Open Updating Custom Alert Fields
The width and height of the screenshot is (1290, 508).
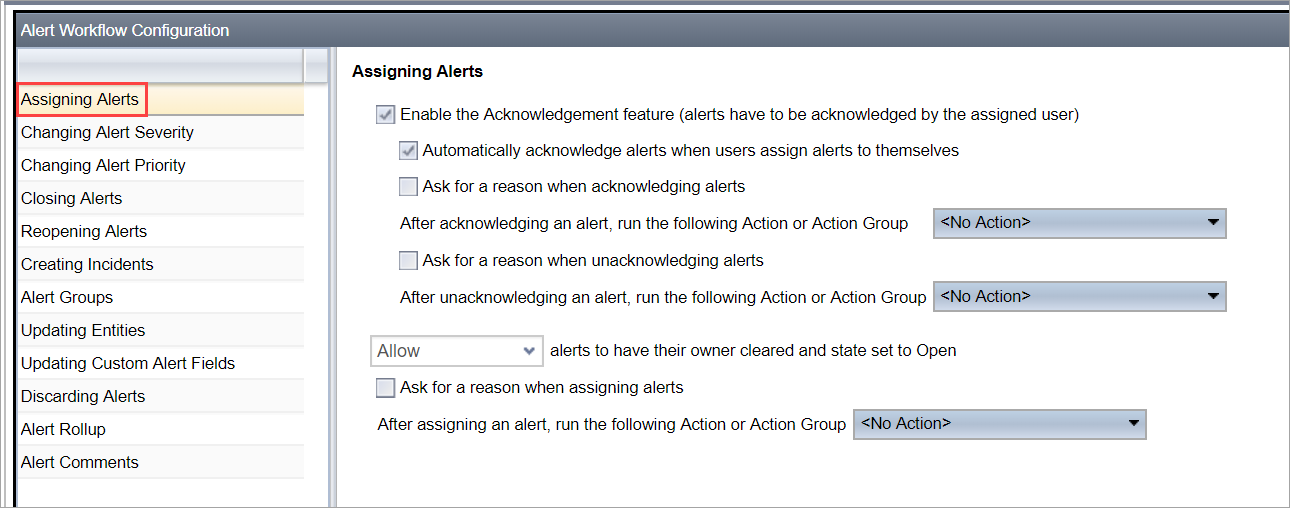pos(161,363)
